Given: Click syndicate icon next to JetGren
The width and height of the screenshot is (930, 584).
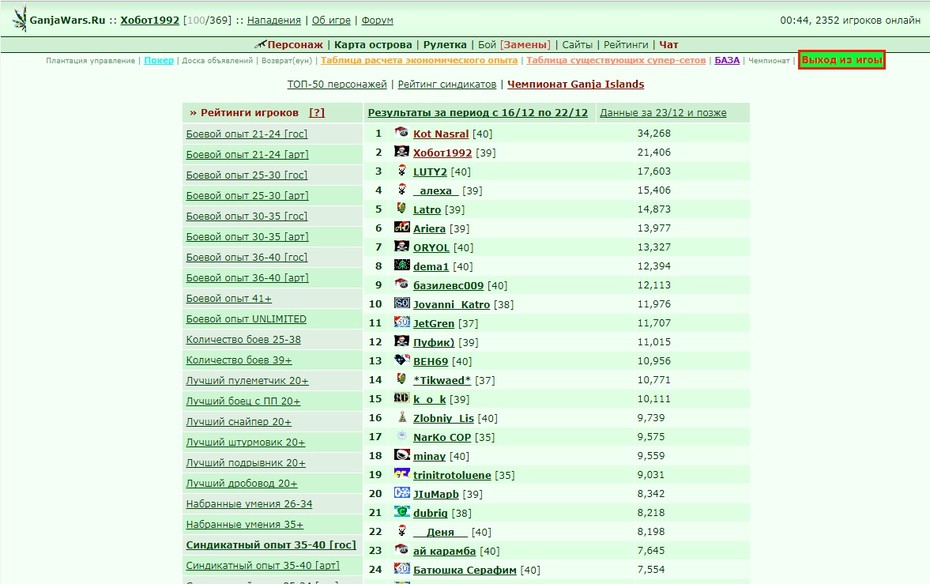Looking at the screenshot, I should click(x=402, y=322).
